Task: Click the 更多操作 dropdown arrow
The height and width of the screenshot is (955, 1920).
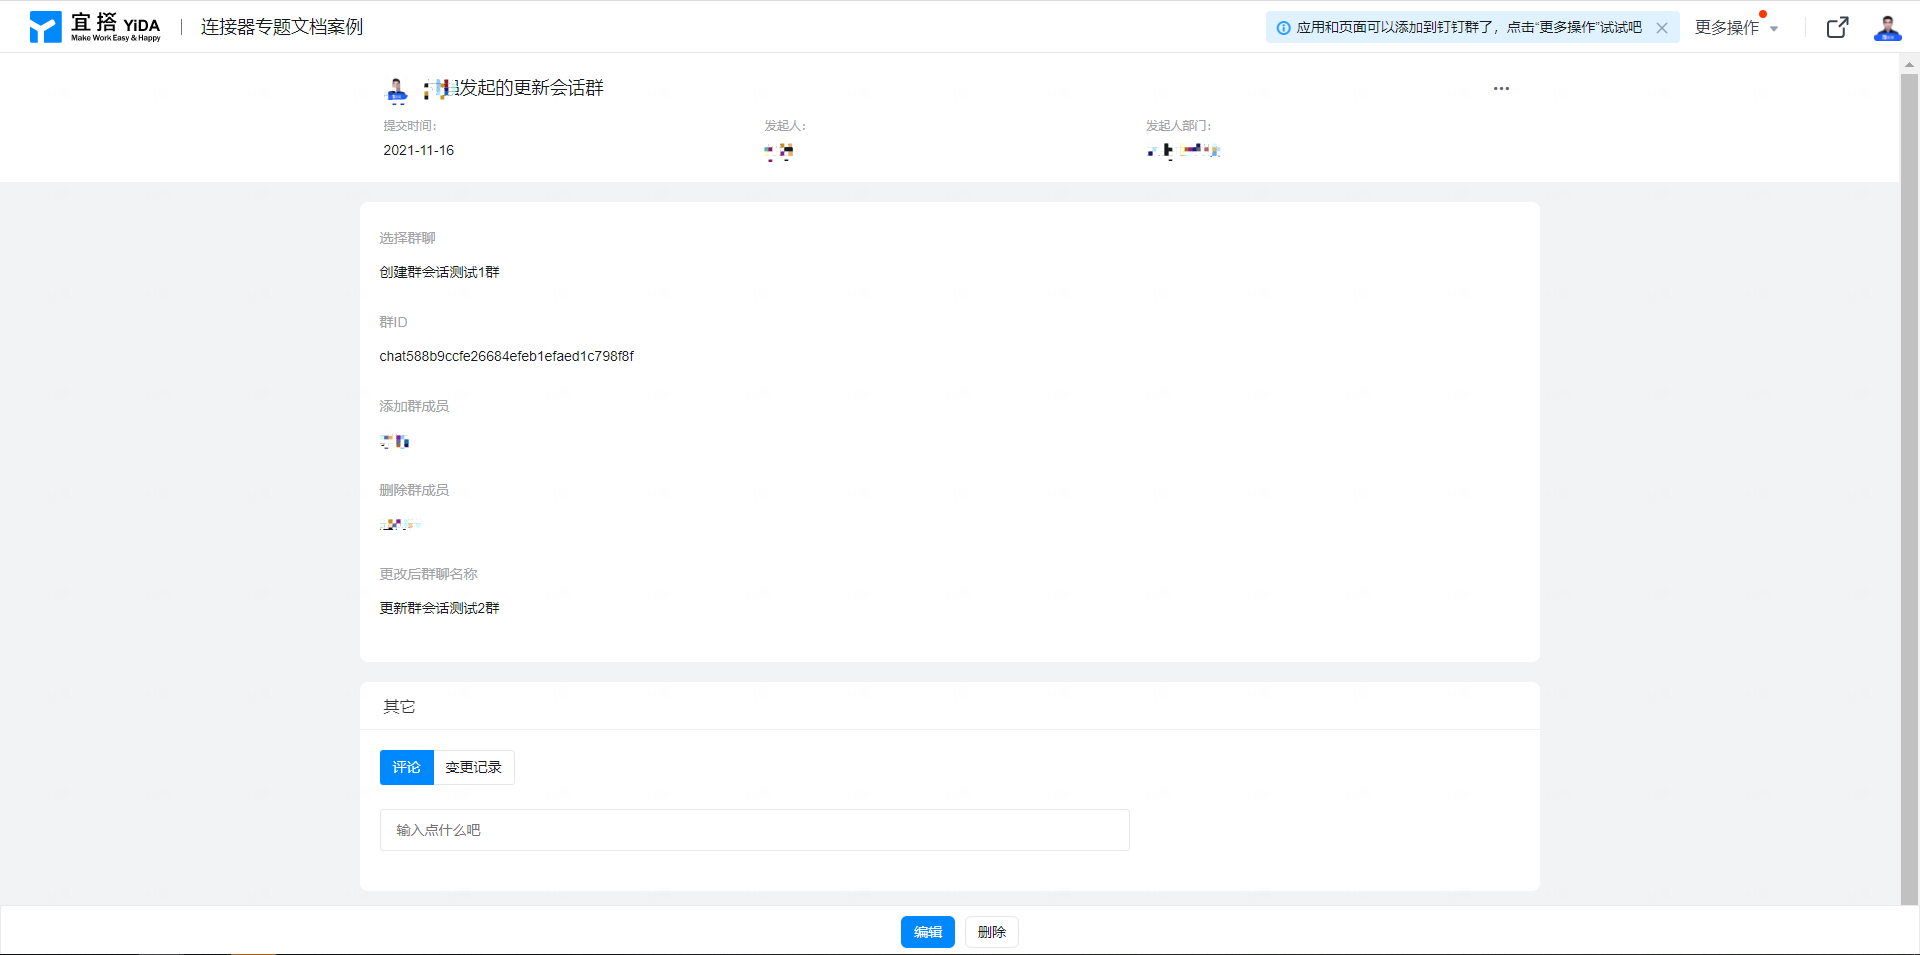Action: (1774, 29)
